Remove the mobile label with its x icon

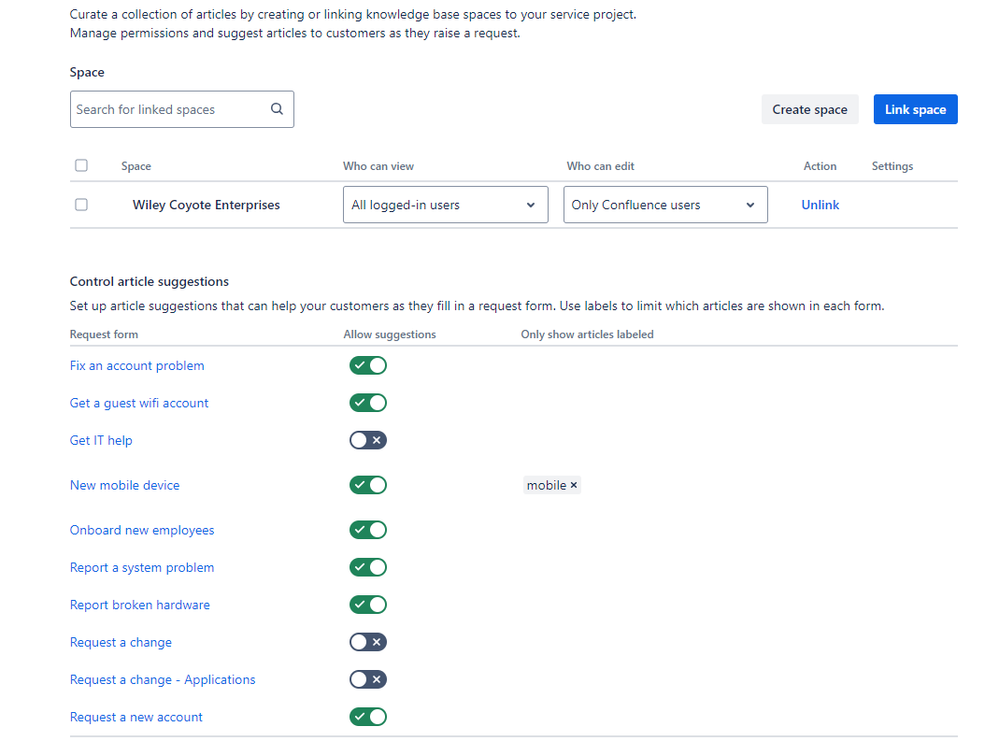(x=574, y=486)
